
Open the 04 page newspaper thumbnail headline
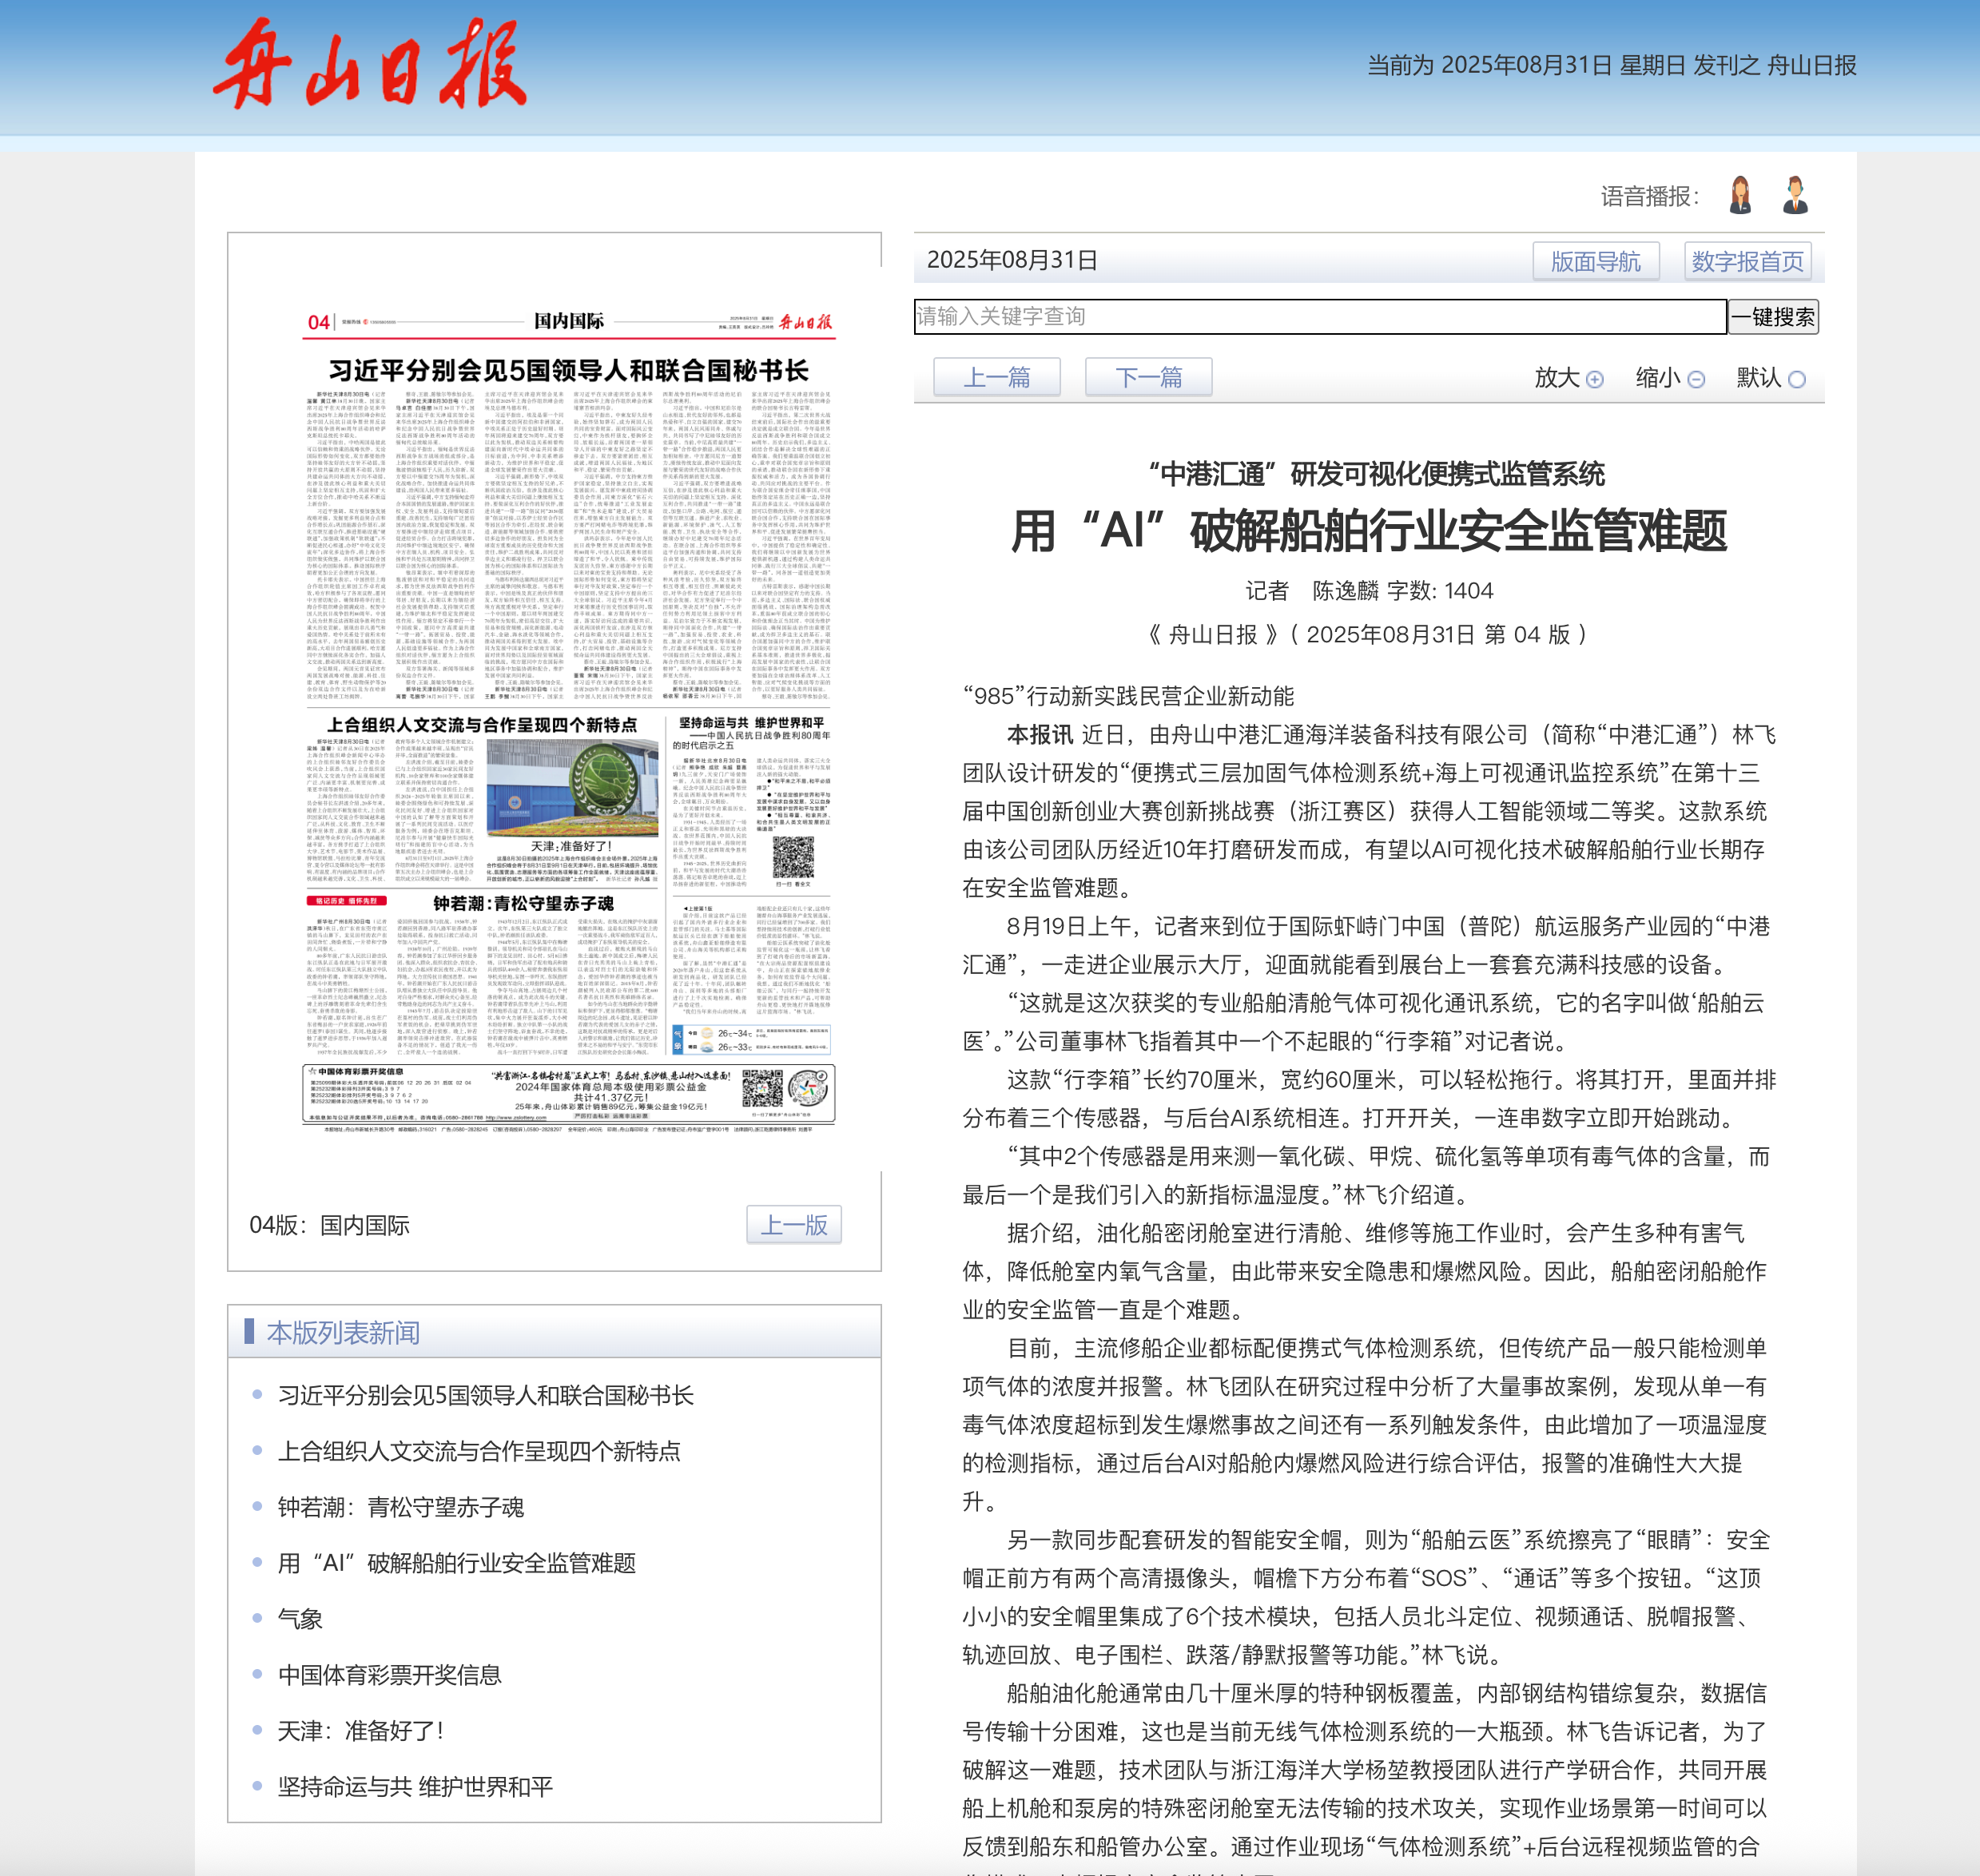tap(568, 371)
